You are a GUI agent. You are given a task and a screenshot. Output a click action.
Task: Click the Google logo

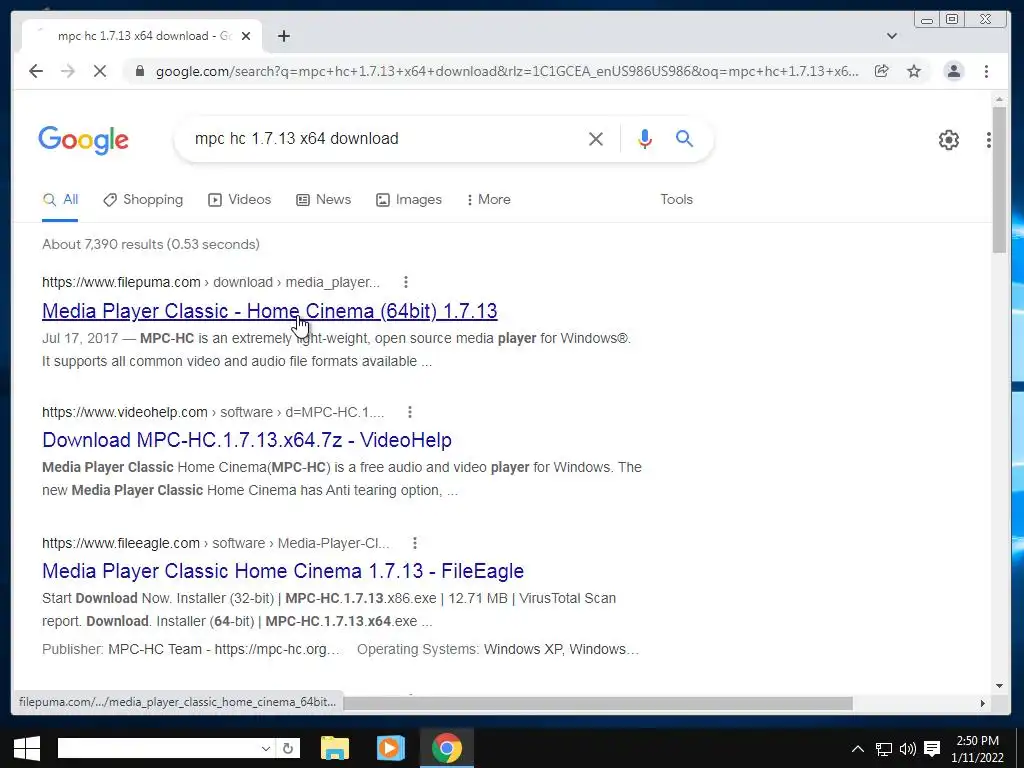pyautogui.click(x=84, y=140)
